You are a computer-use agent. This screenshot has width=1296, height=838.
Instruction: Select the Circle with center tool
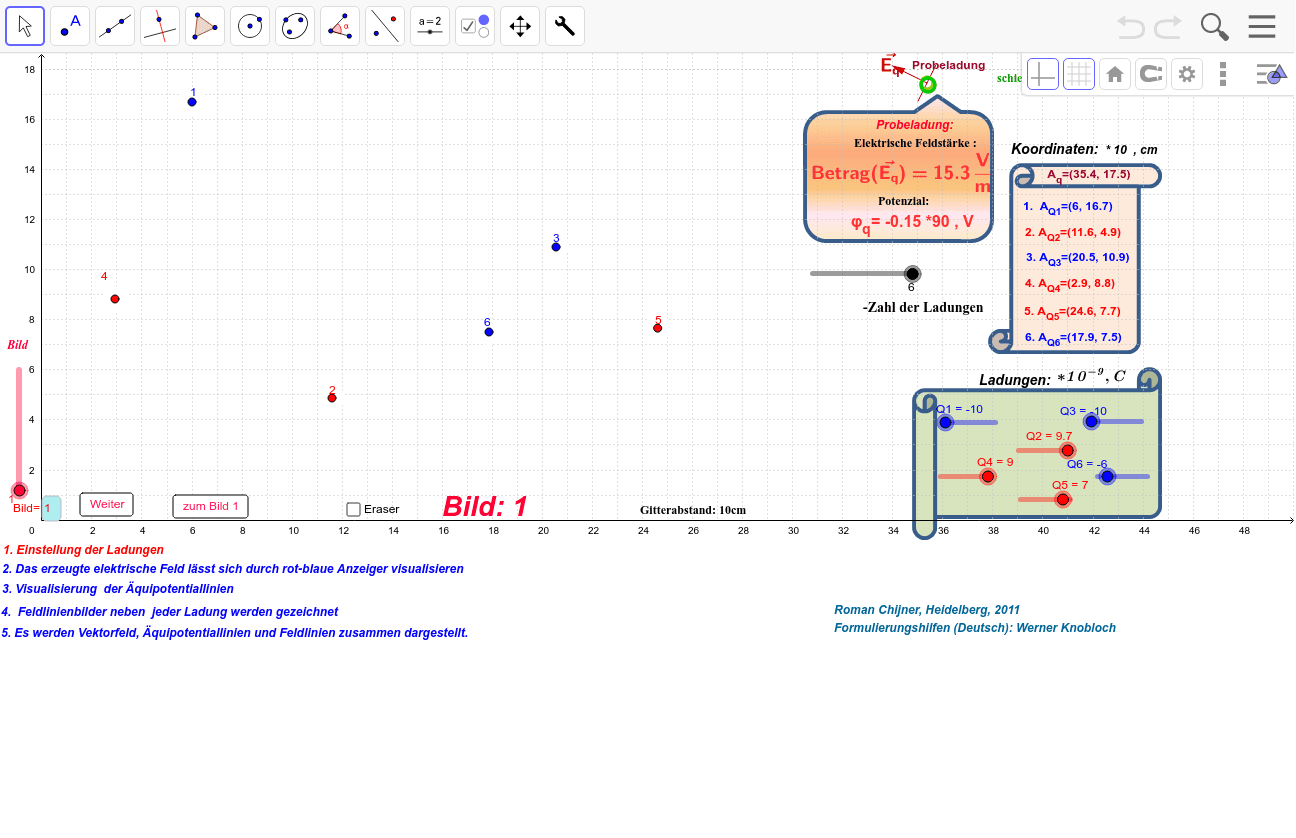click(x=250, y=26)
